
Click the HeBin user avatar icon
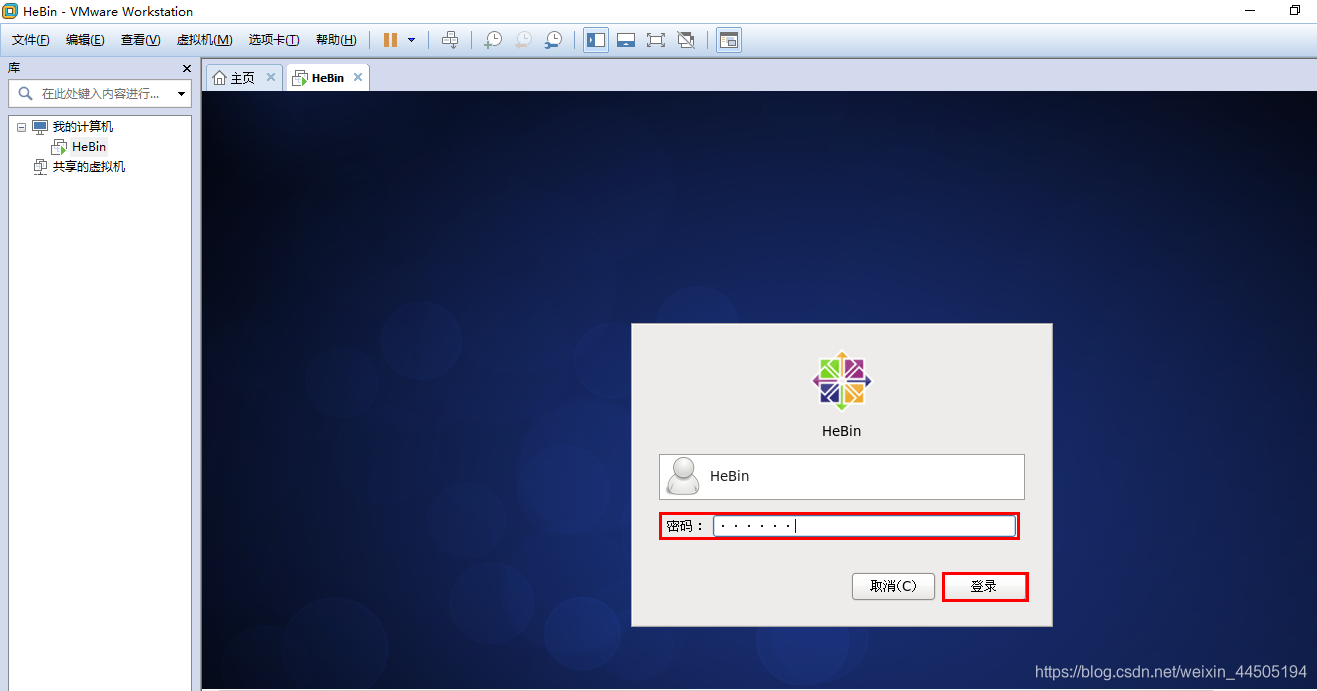point(683,476)
